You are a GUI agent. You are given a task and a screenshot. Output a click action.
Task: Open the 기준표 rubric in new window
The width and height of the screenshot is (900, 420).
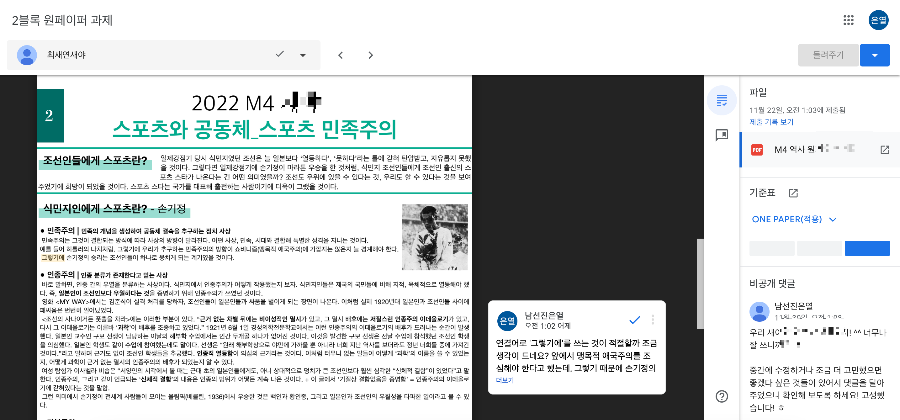[793, 193]
